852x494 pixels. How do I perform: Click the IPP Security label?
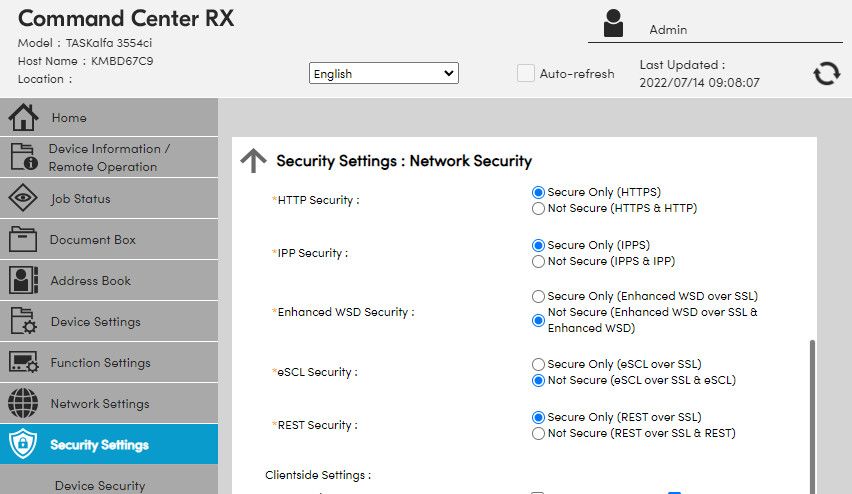[312, 253]
